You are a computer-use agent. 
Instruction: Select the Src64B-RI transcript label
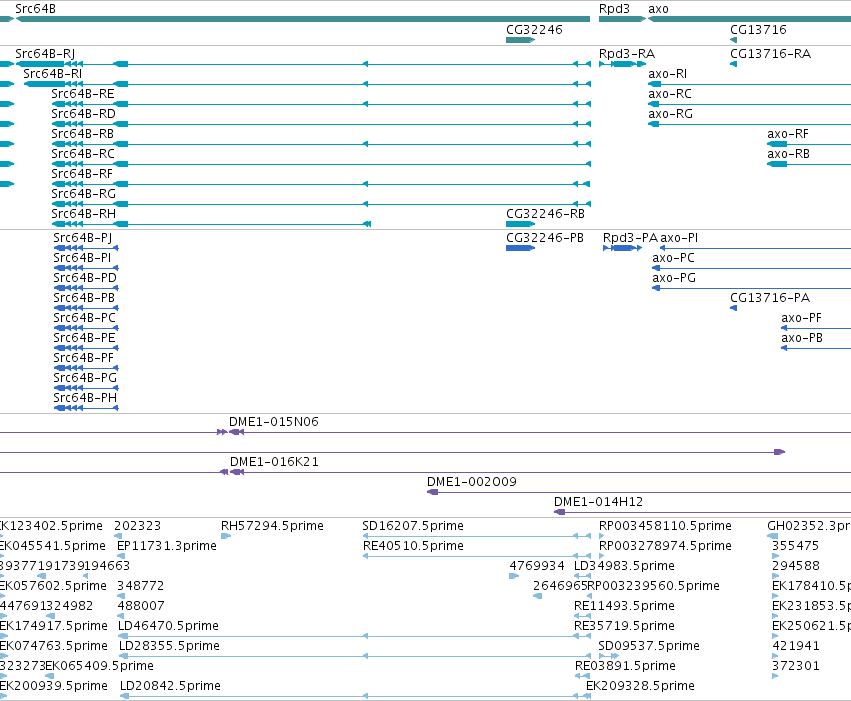(53, 73)
